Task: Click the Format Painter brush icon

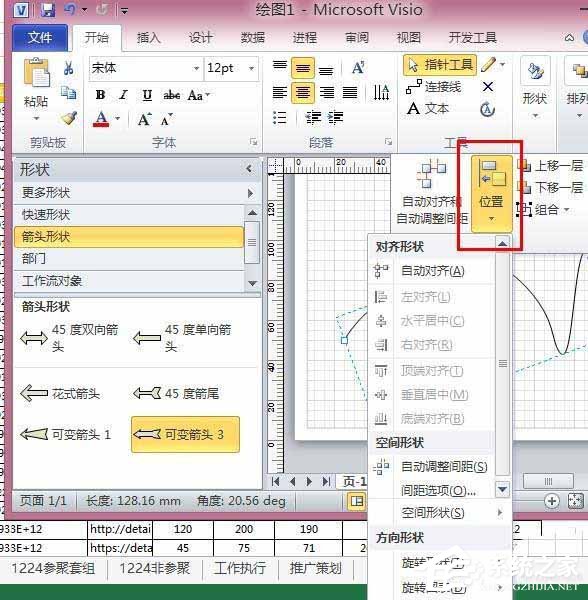Action: tap(69, 118)
